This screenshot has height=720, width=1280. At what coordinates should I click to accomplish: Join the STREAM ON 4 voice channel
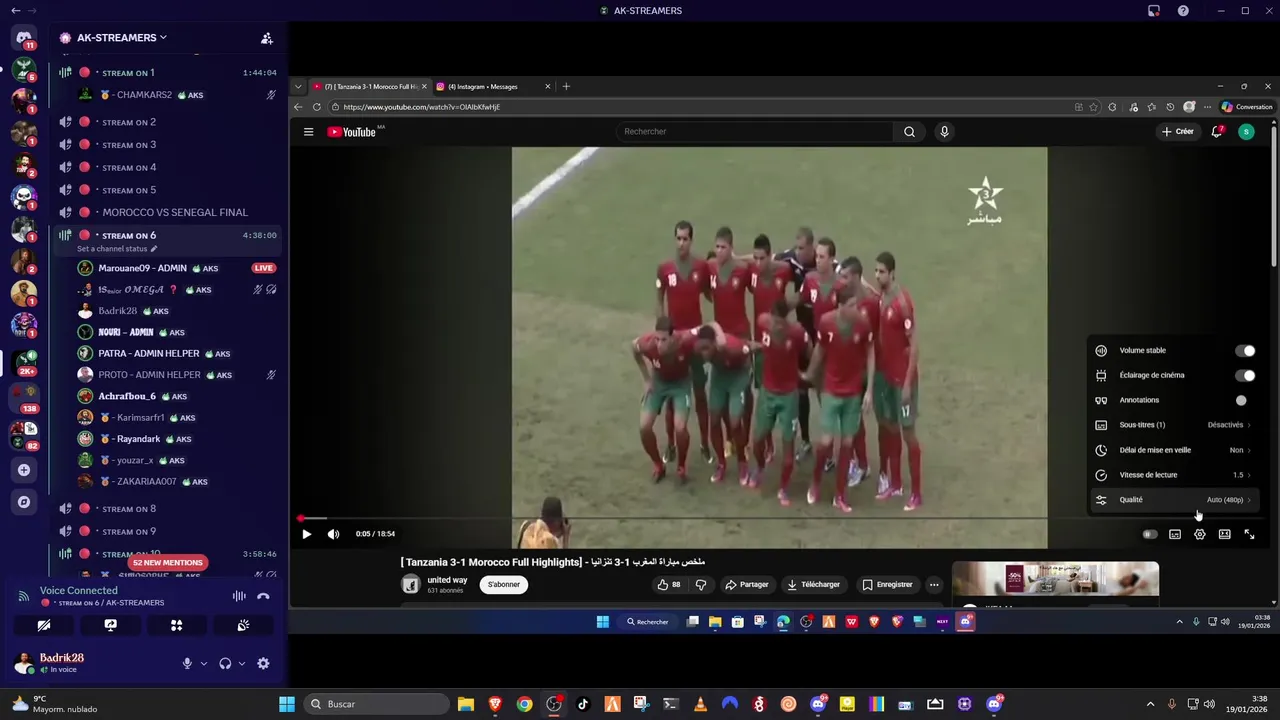[x=165, y=167]
